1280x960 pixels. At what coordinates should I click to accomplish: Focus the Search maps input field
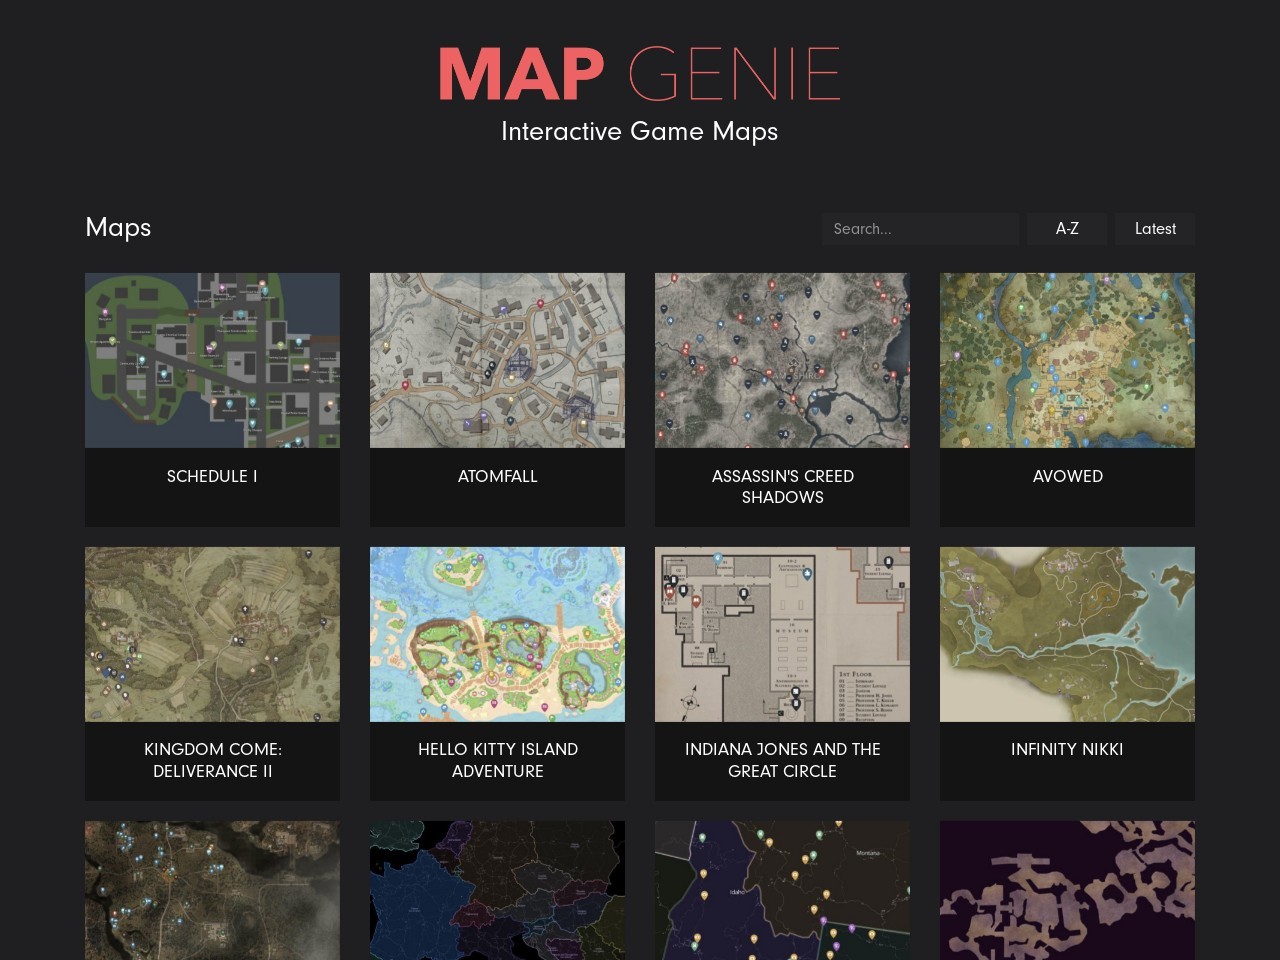coord(920,229)
